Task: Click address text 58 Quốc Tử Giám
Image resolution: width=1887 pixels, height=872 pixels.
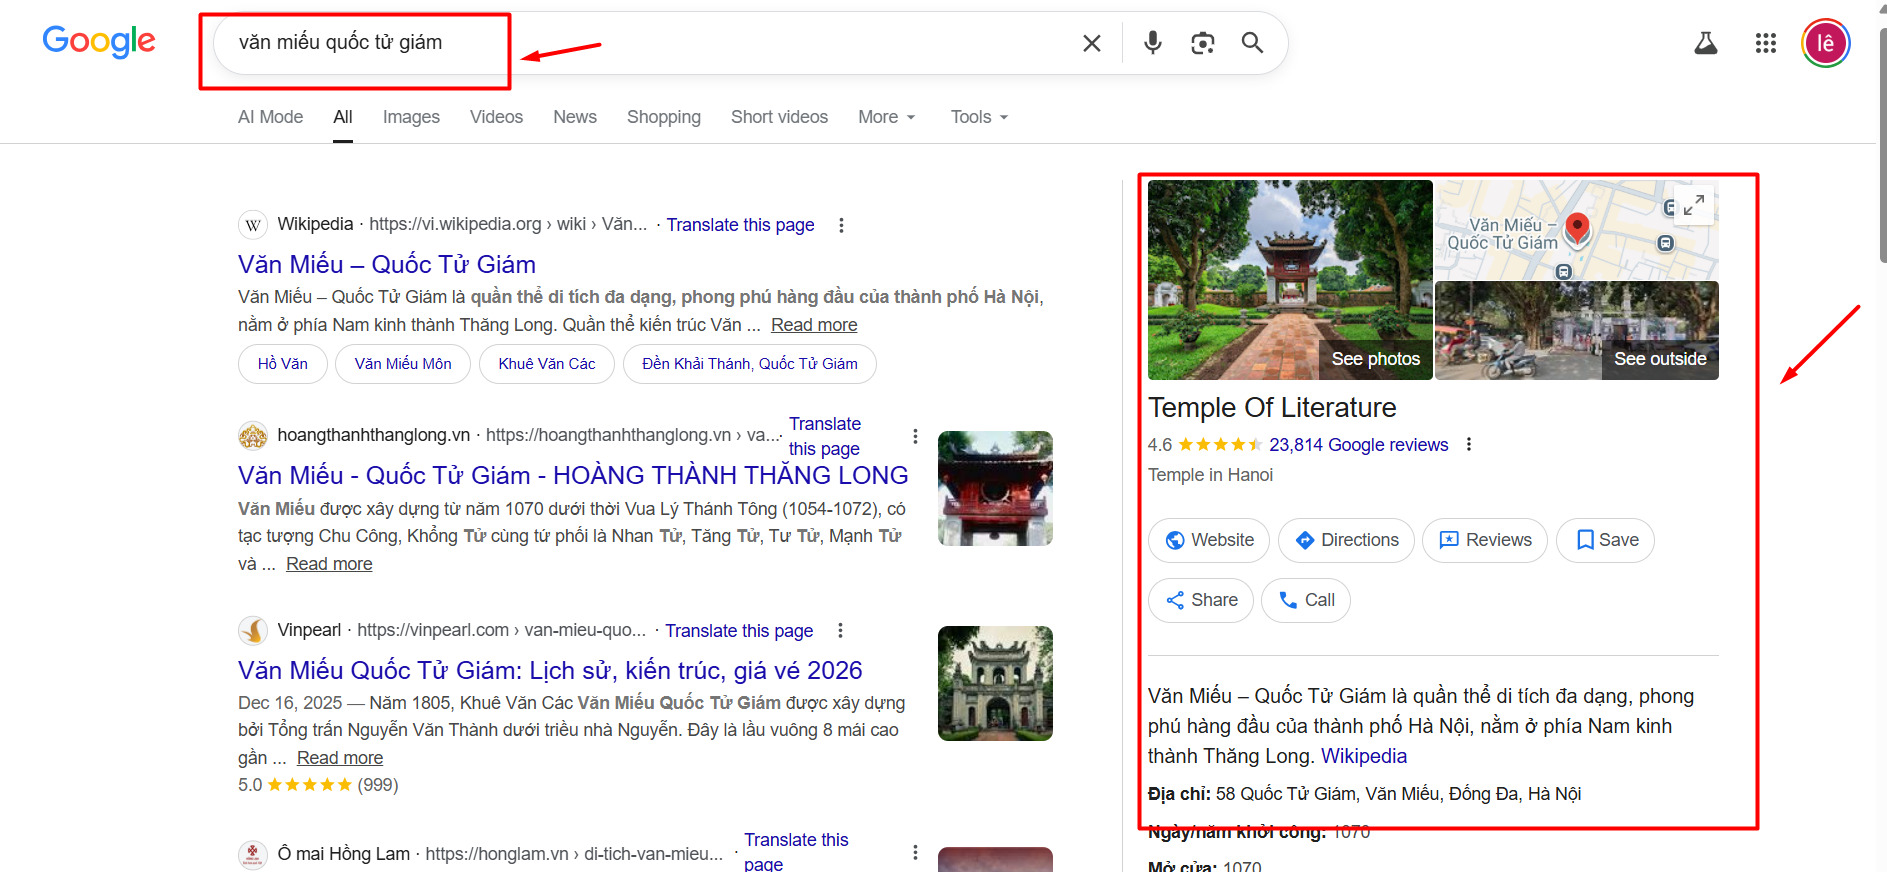Action: click(1398, 794)
